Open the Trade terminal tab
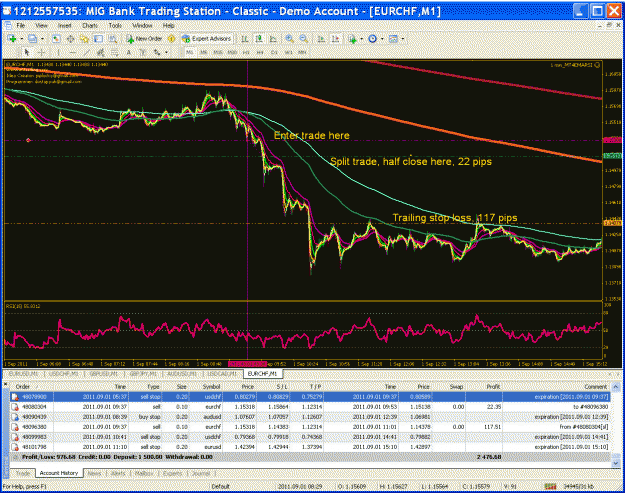The image size is (625, 493). tap(23, 473)
